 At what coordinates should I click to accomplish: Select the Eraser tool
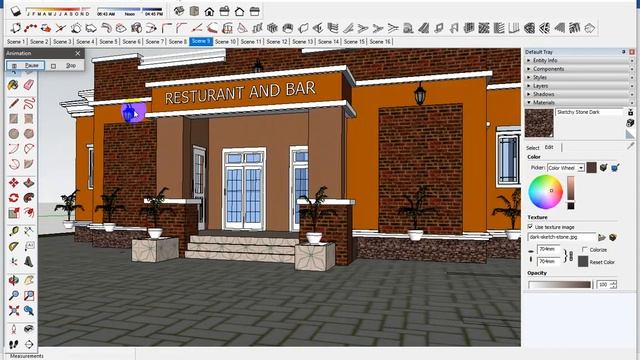(29, 85)
